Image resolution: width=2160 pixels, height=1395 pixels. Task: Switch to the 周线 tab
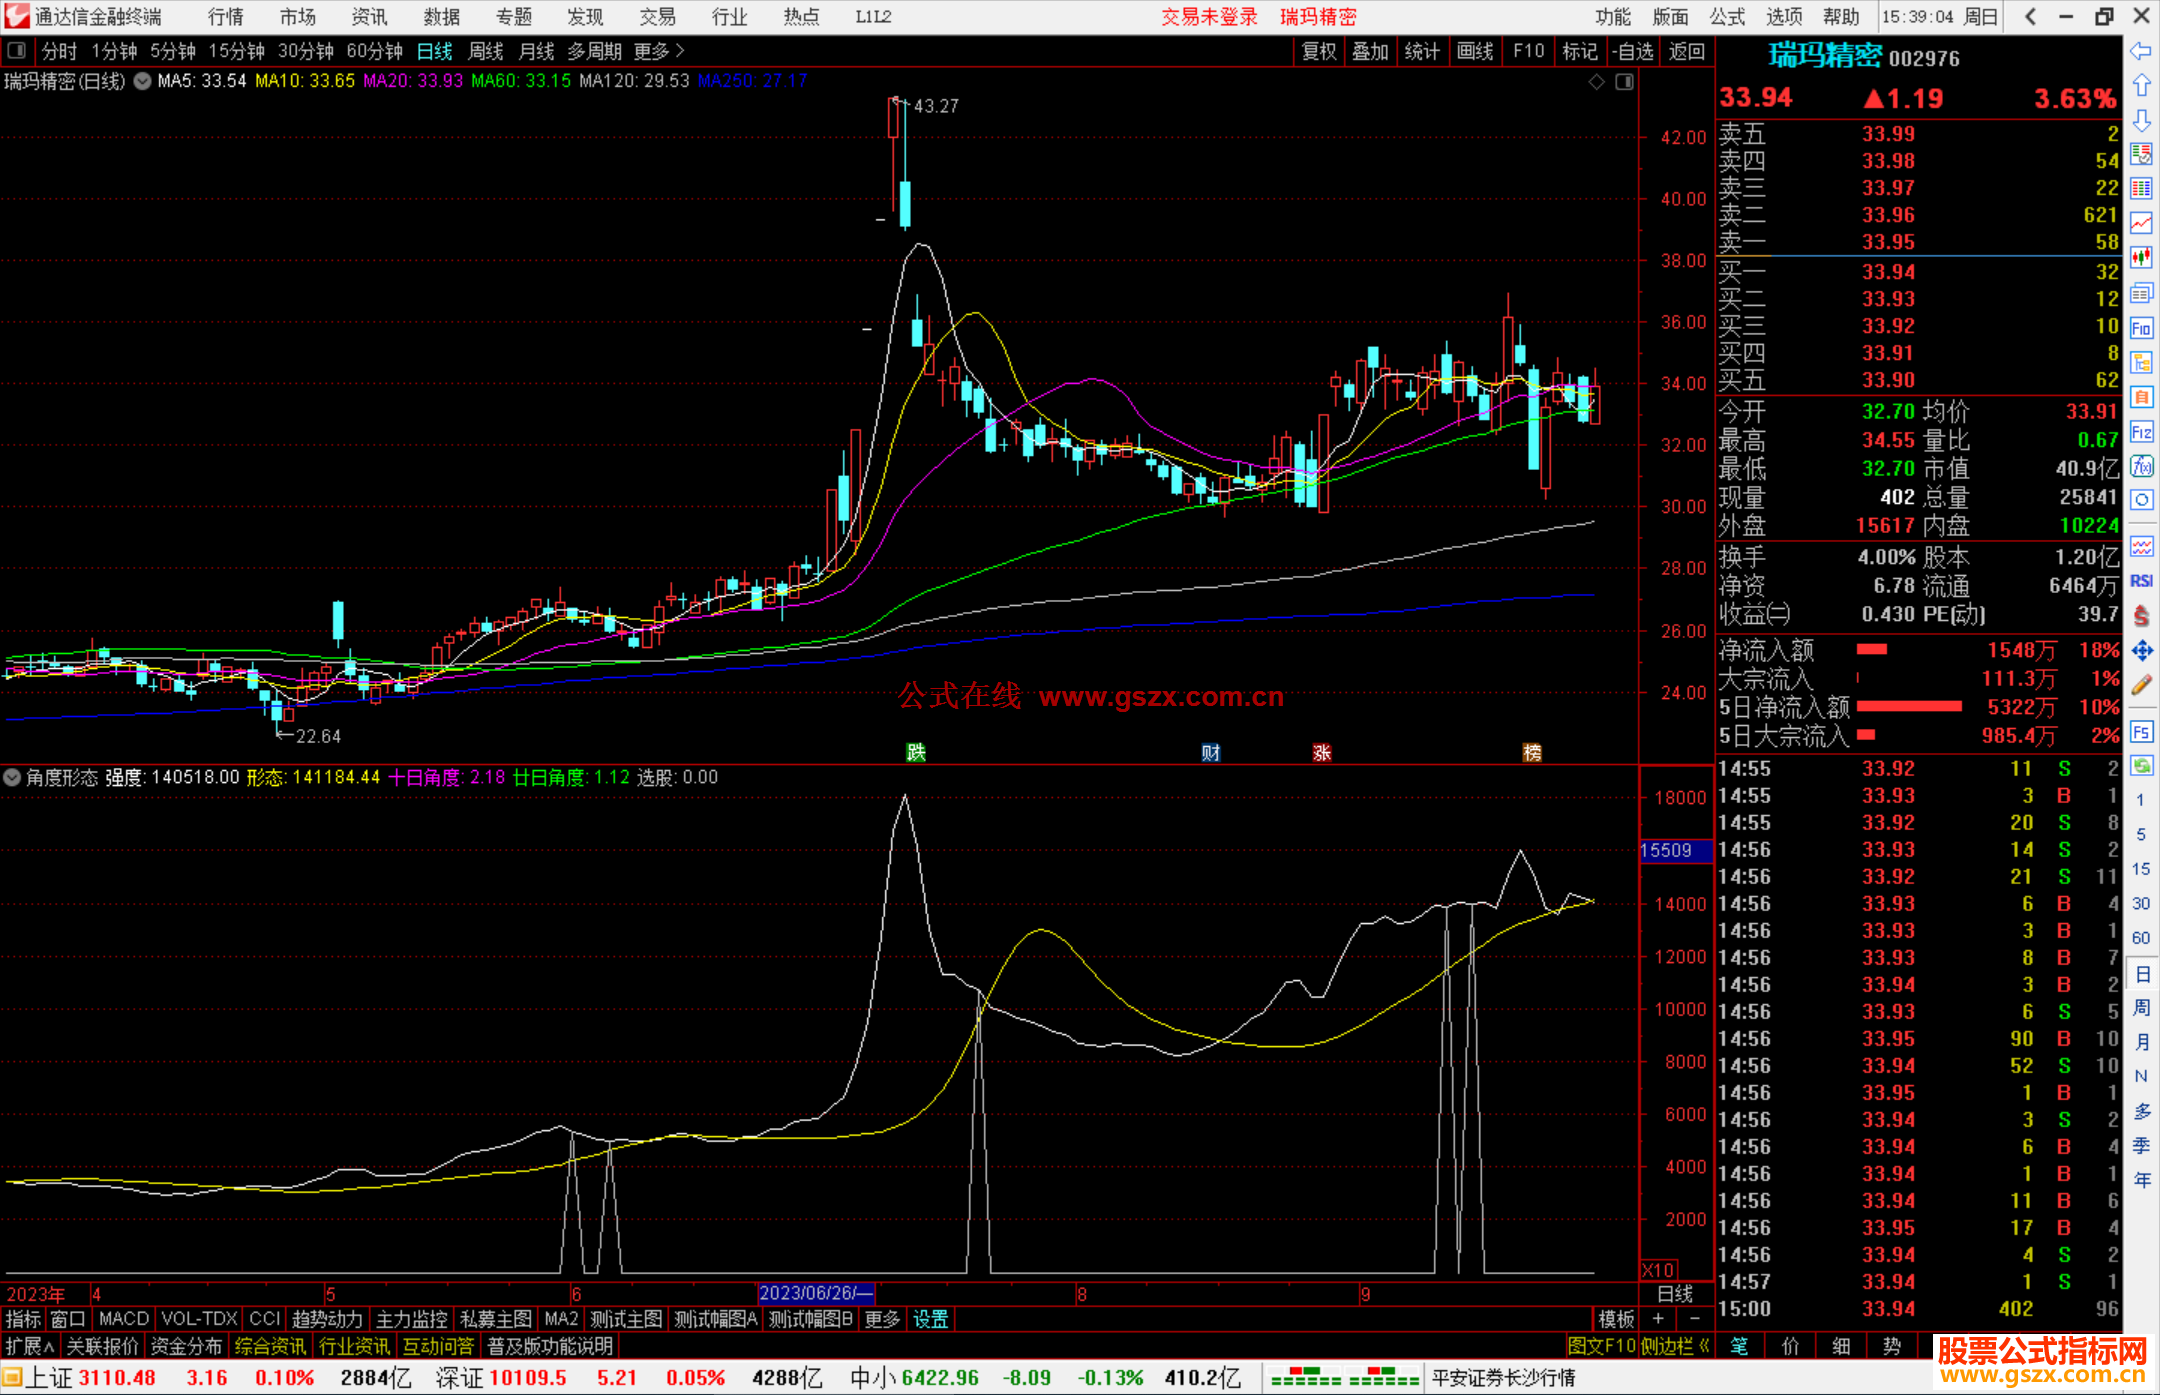[x=486, y=51]
